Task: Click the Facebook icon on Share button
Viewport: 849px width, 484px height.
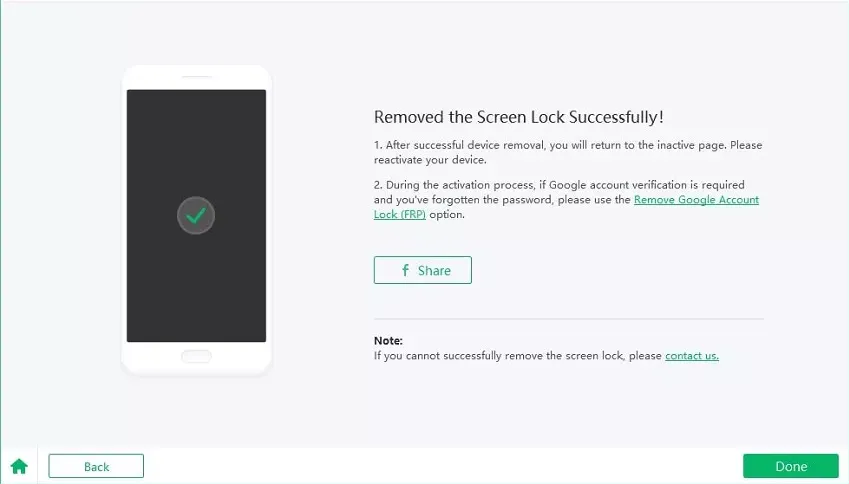Action: [405, 270]
